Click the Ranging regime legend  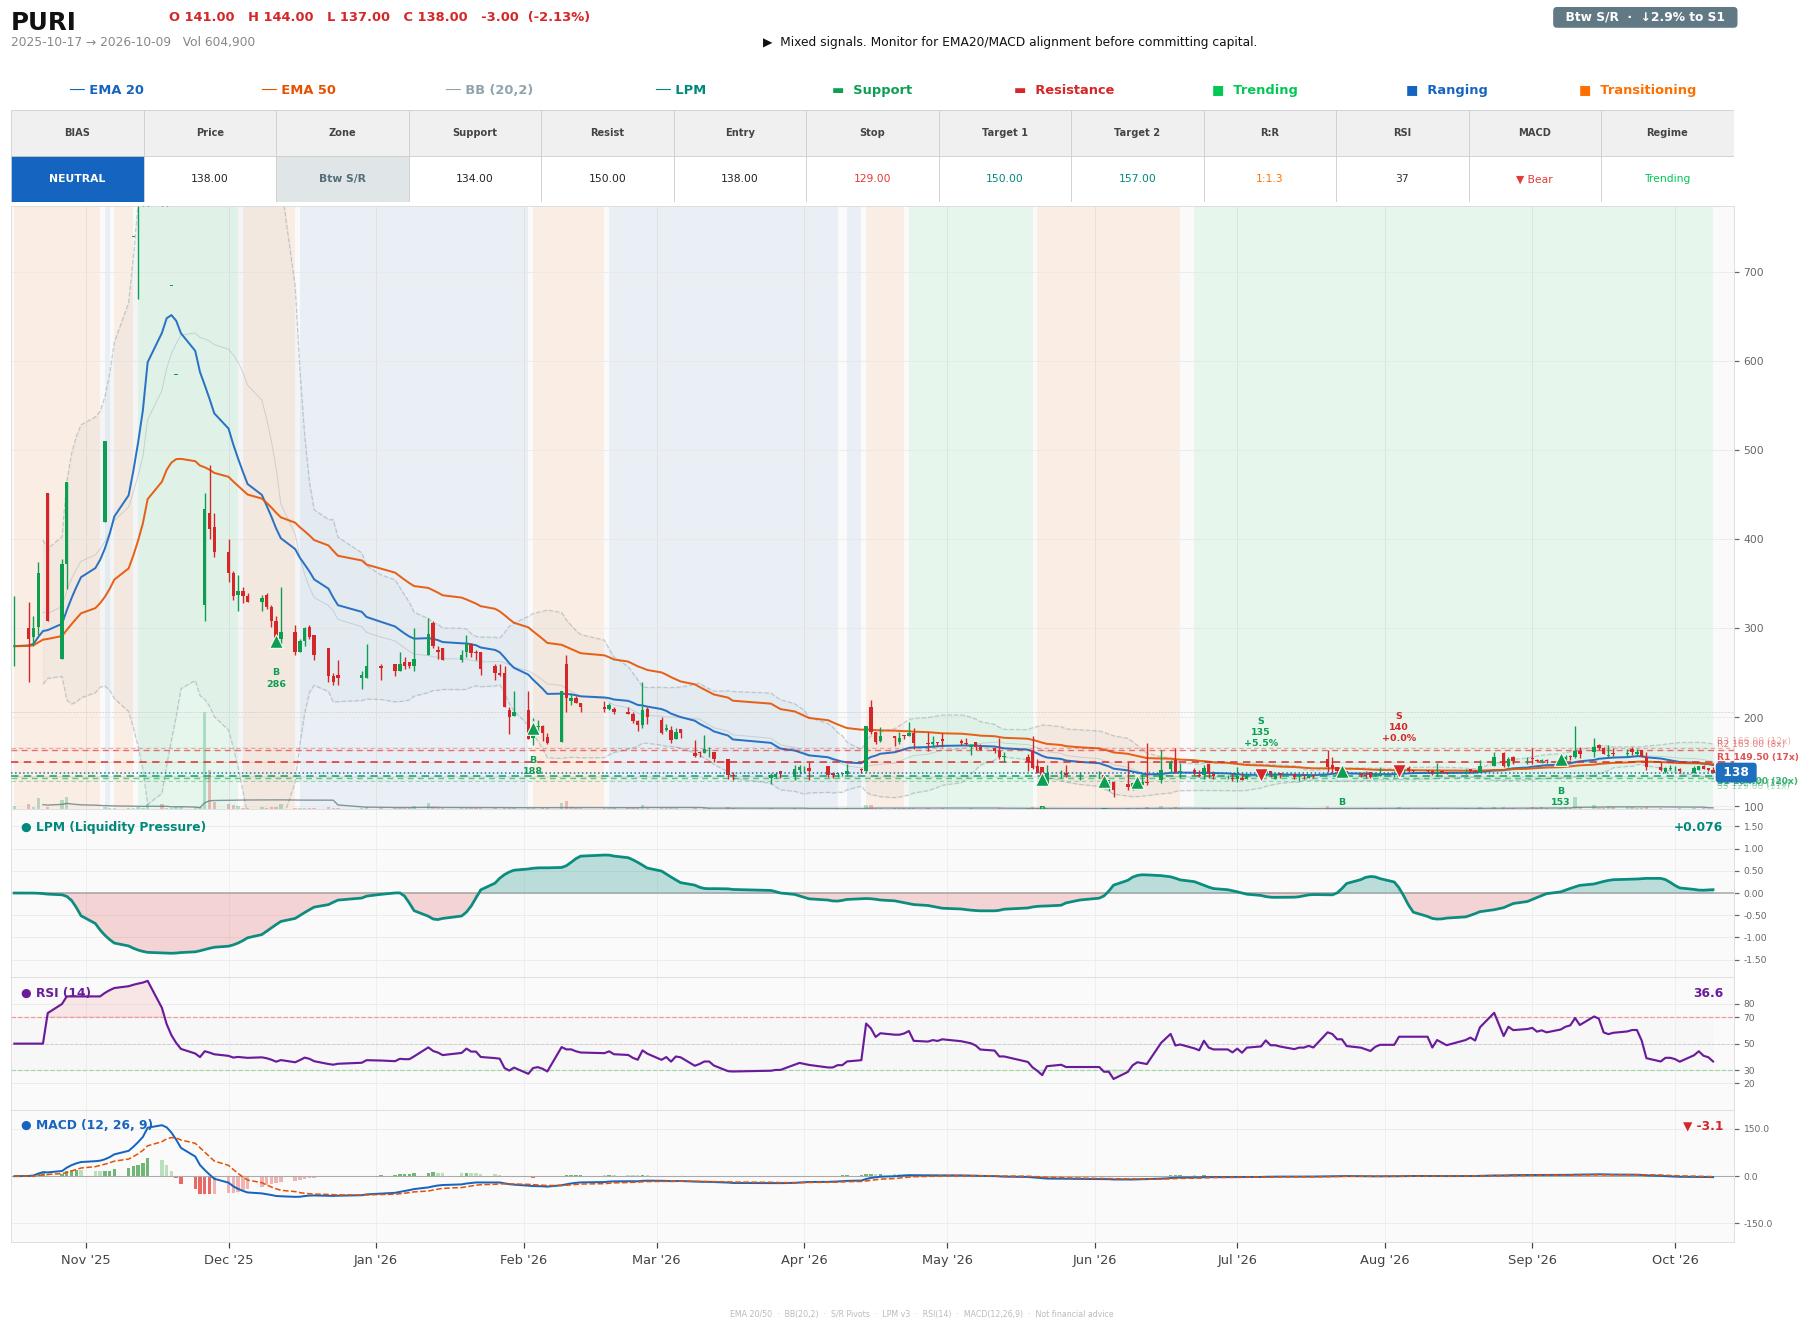1447,90
